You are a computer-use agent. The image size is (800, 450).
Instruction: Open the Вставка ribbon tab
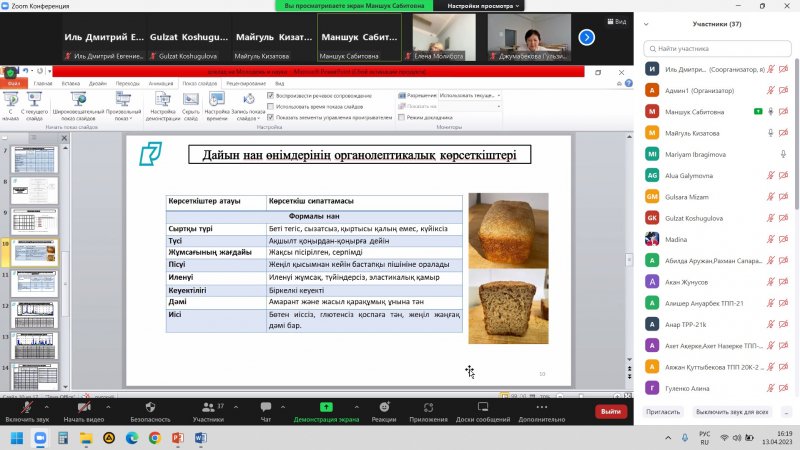coord(71,83)
